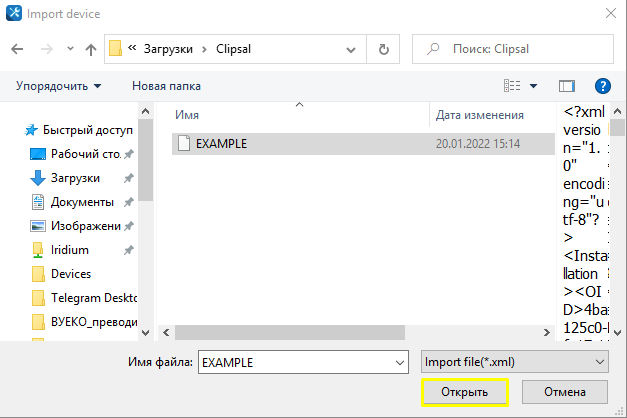Expand the recent locations dropdown arrow
Image resolution: width=627 pixels, height=418 pixels.
click(70, 49)
